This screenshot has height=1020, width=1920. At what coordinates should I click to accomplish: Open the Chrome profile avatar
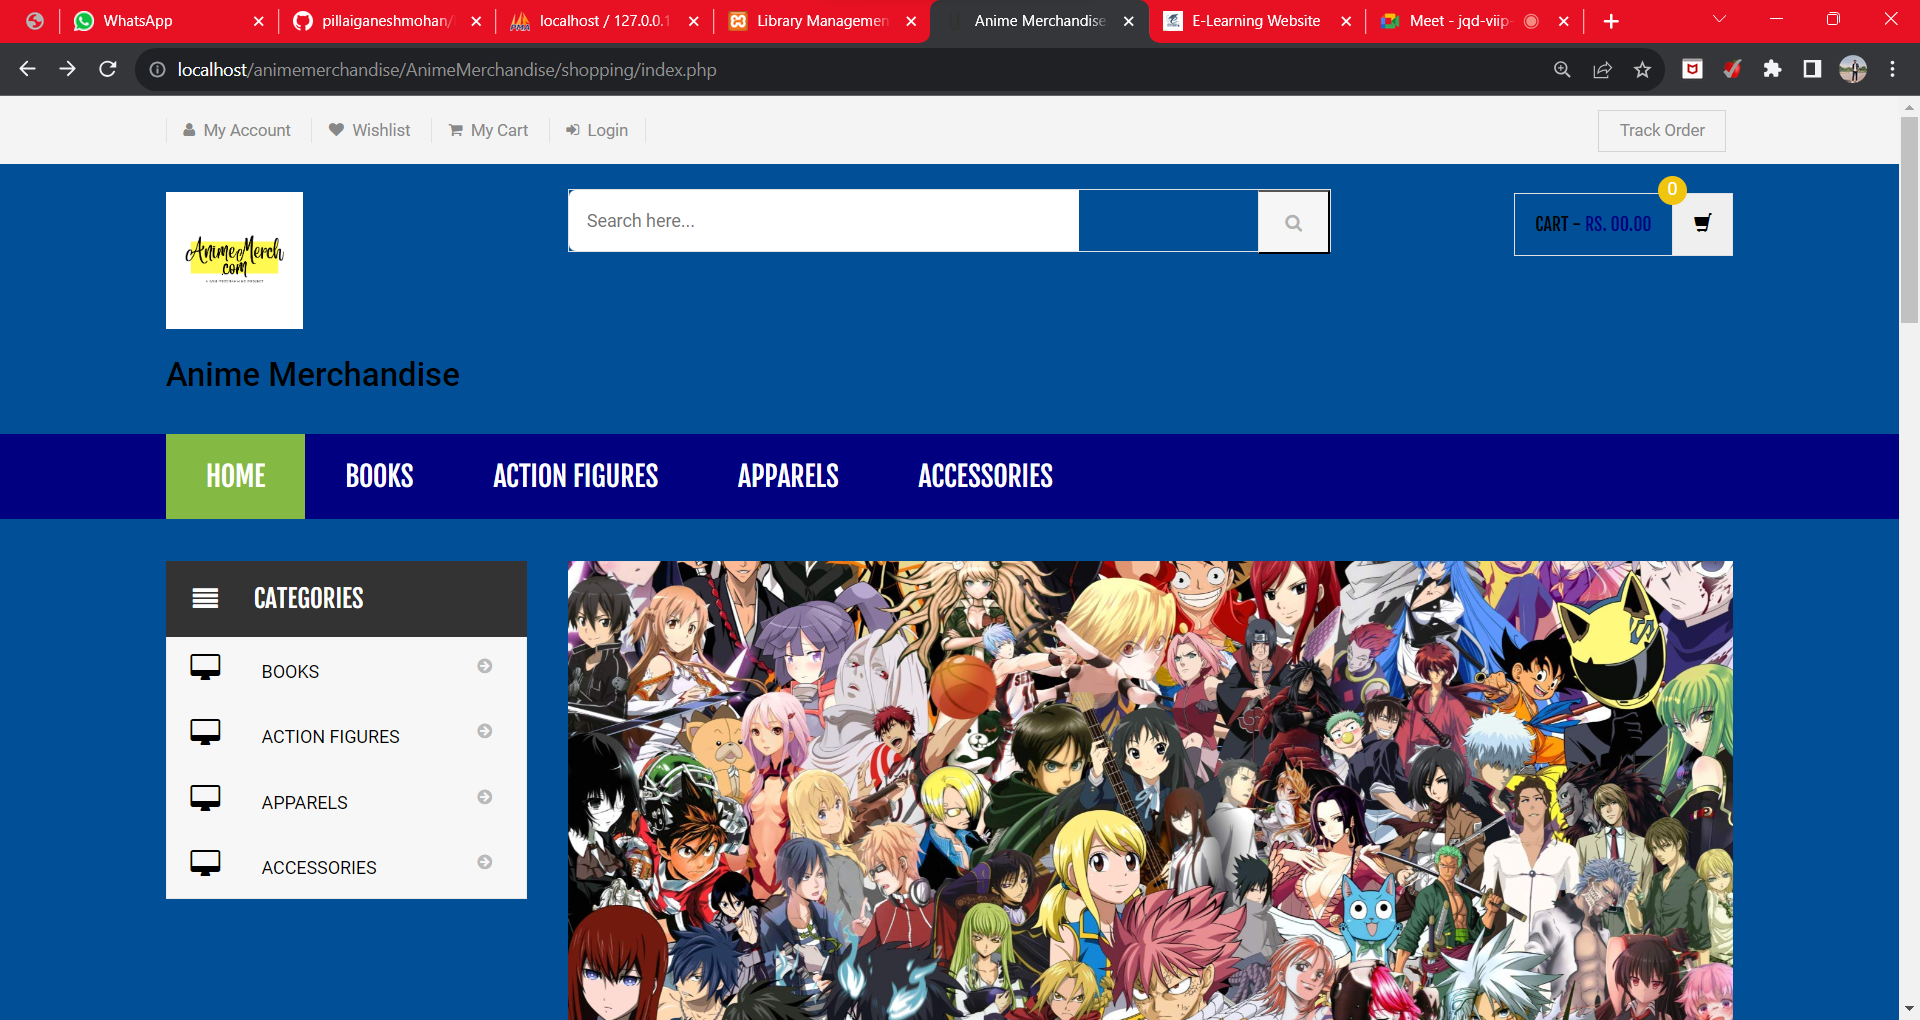coord(1853,69)
